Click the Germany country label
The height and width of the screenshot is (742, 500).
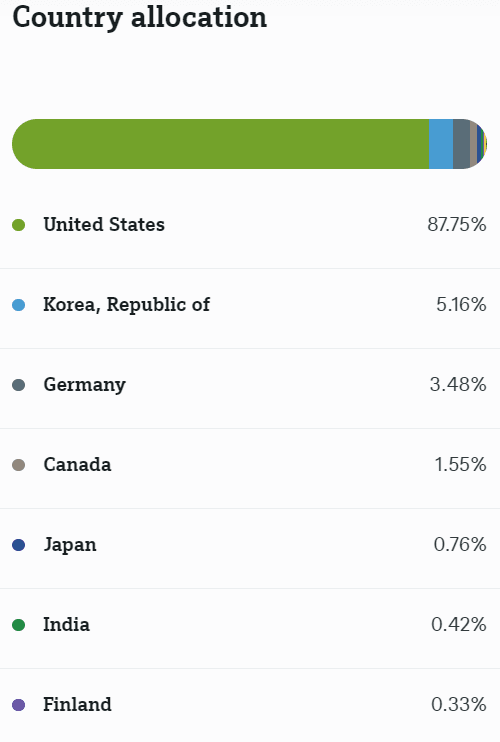tap(85, 385)
